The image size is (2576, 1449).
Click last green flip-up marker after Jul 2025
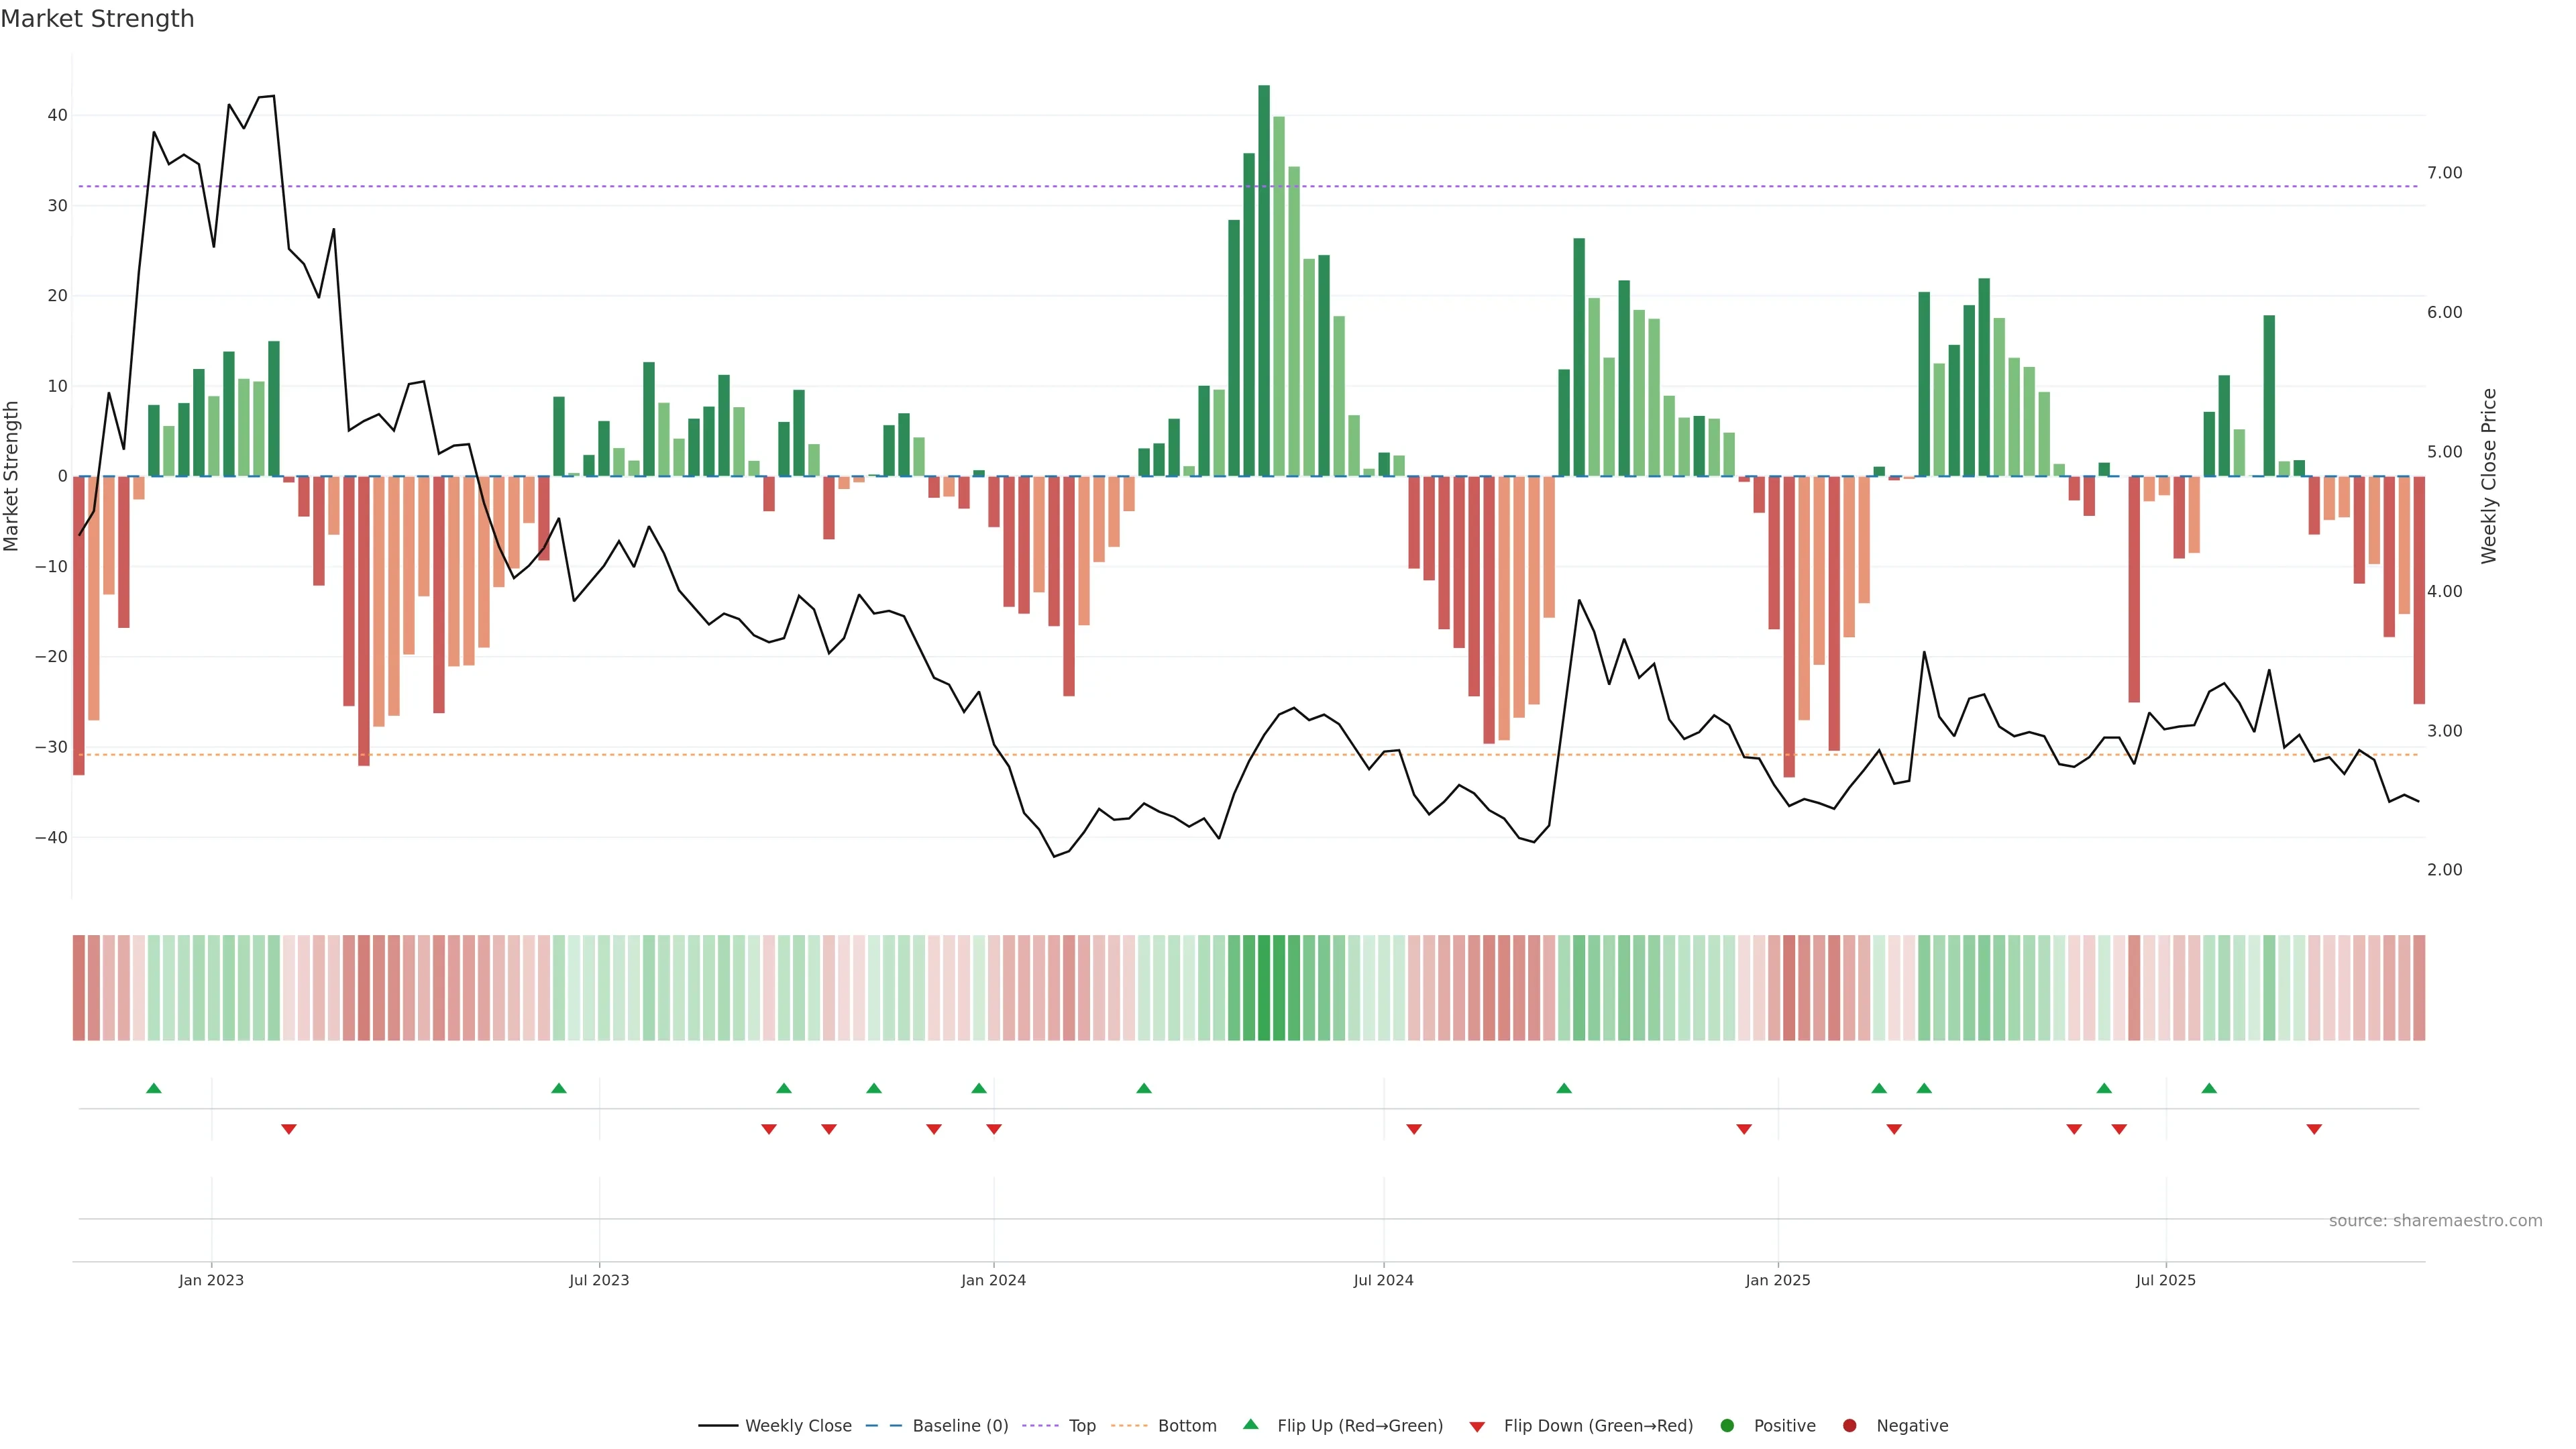tap(2209, 1088)
